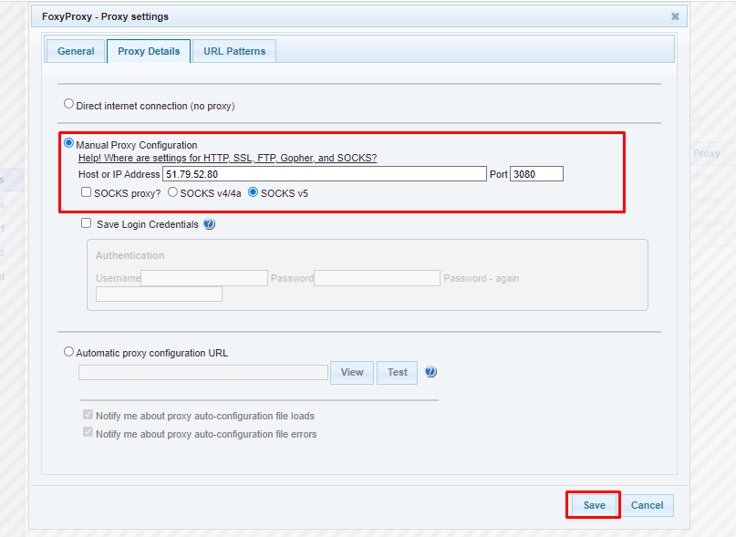
Task: Choose the SOCKS v5 option
Action: 253,192
